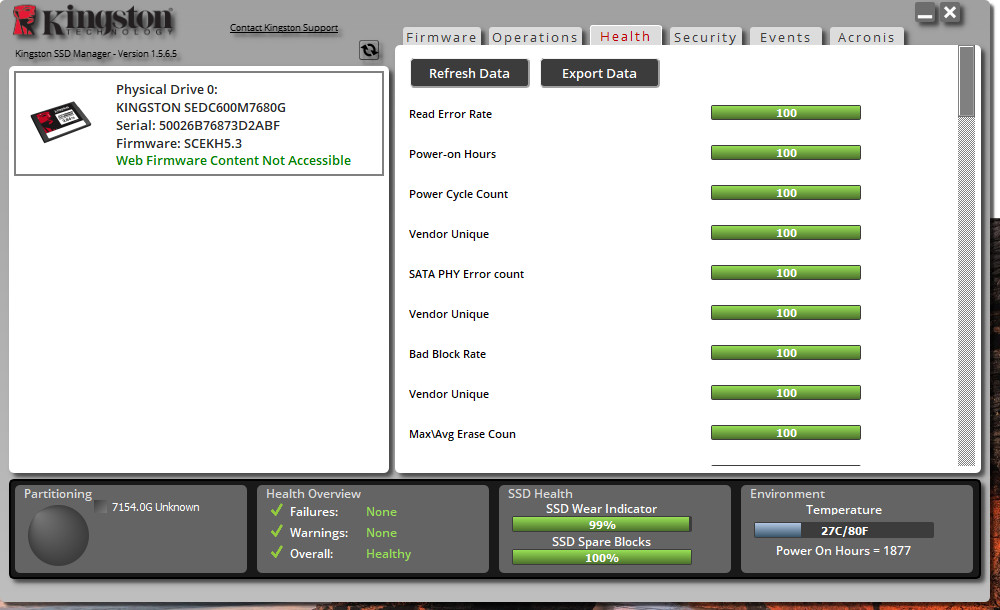Click the Bad Block Rate label
The width and height of the screenshot is (1000, 610).
447,354
